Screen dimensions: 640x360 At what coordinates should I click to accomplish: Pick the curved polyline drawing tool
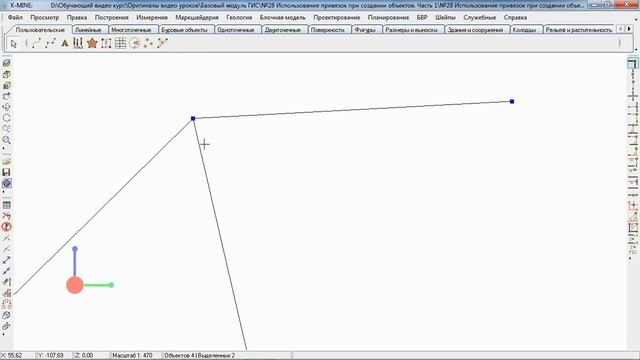[x=37, y=43]
